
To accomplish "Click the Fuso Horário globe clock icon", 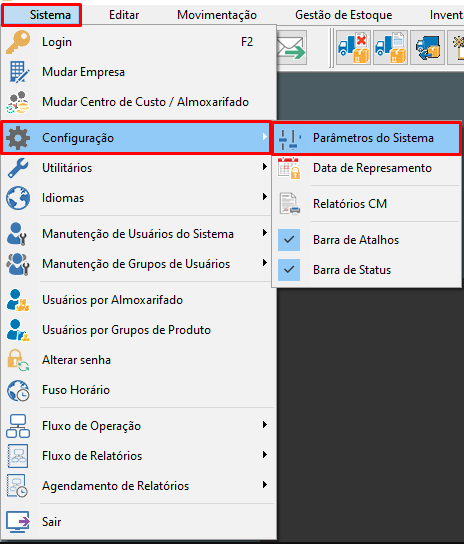I will point(18,390).
